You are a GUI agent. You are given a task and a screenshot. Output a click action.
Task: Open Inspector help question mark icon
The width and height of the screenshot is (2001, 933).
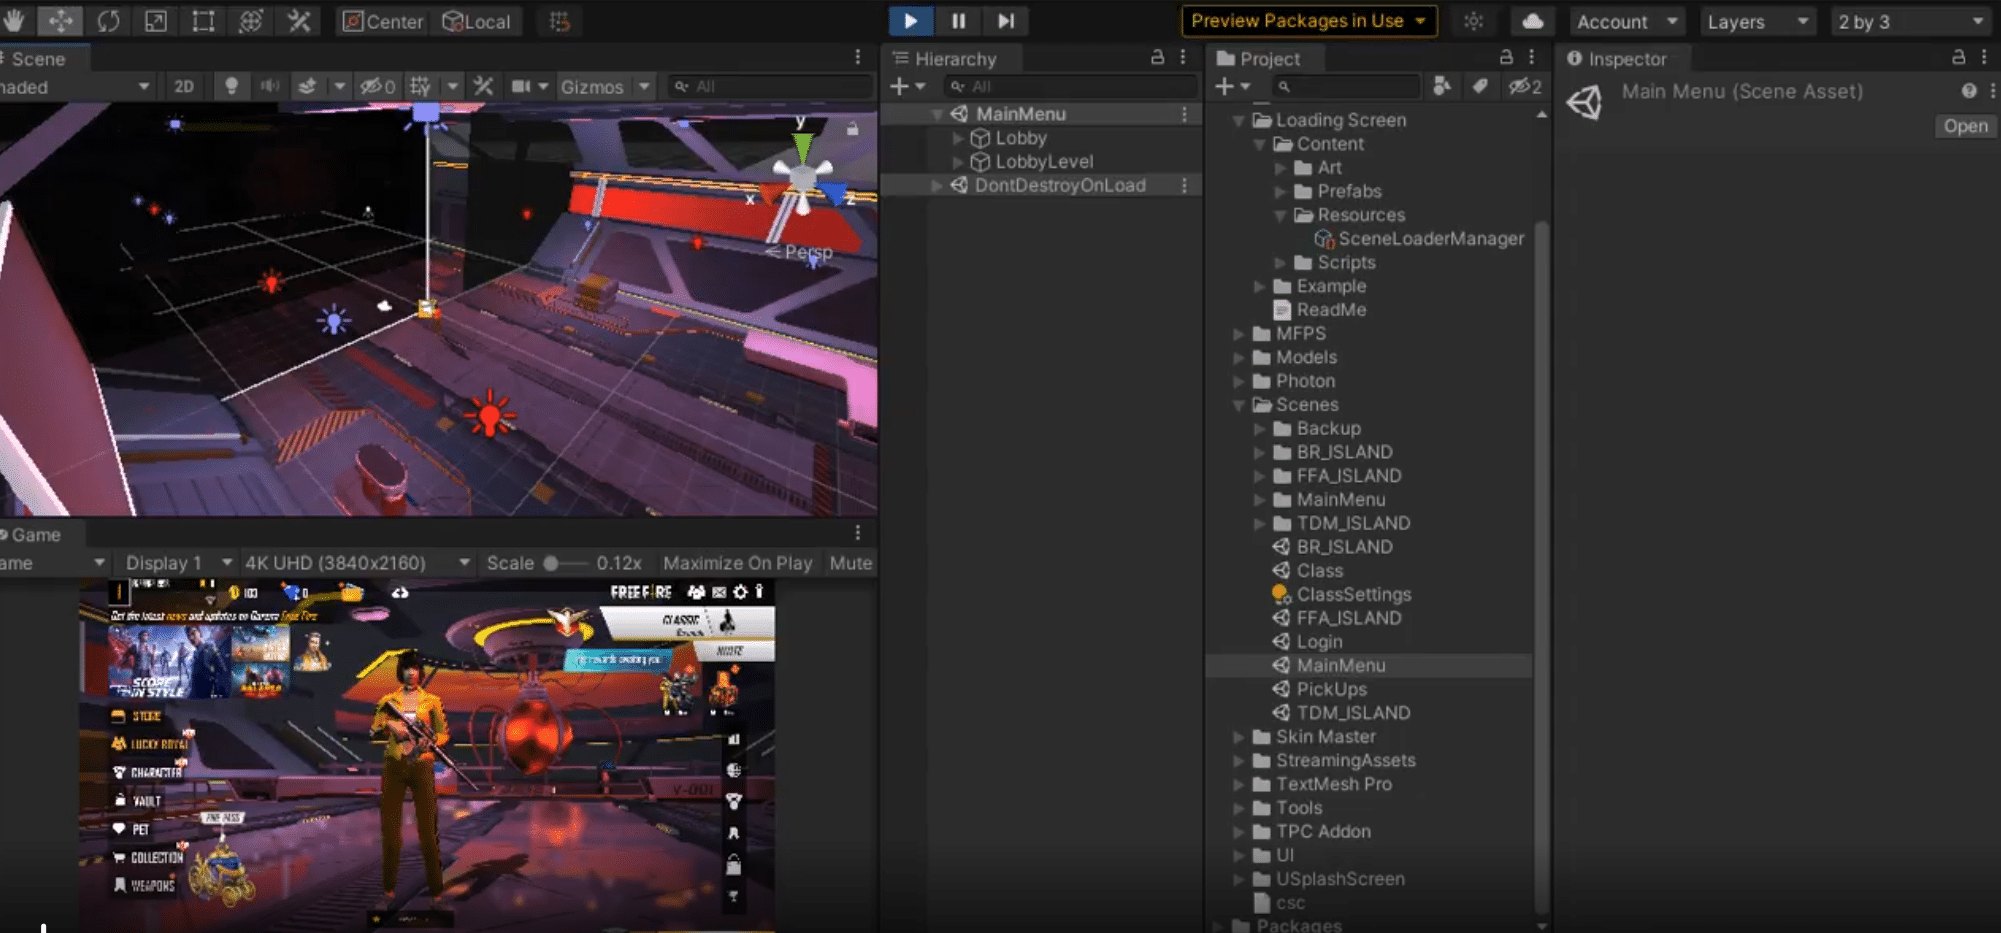coord(1968,91)
